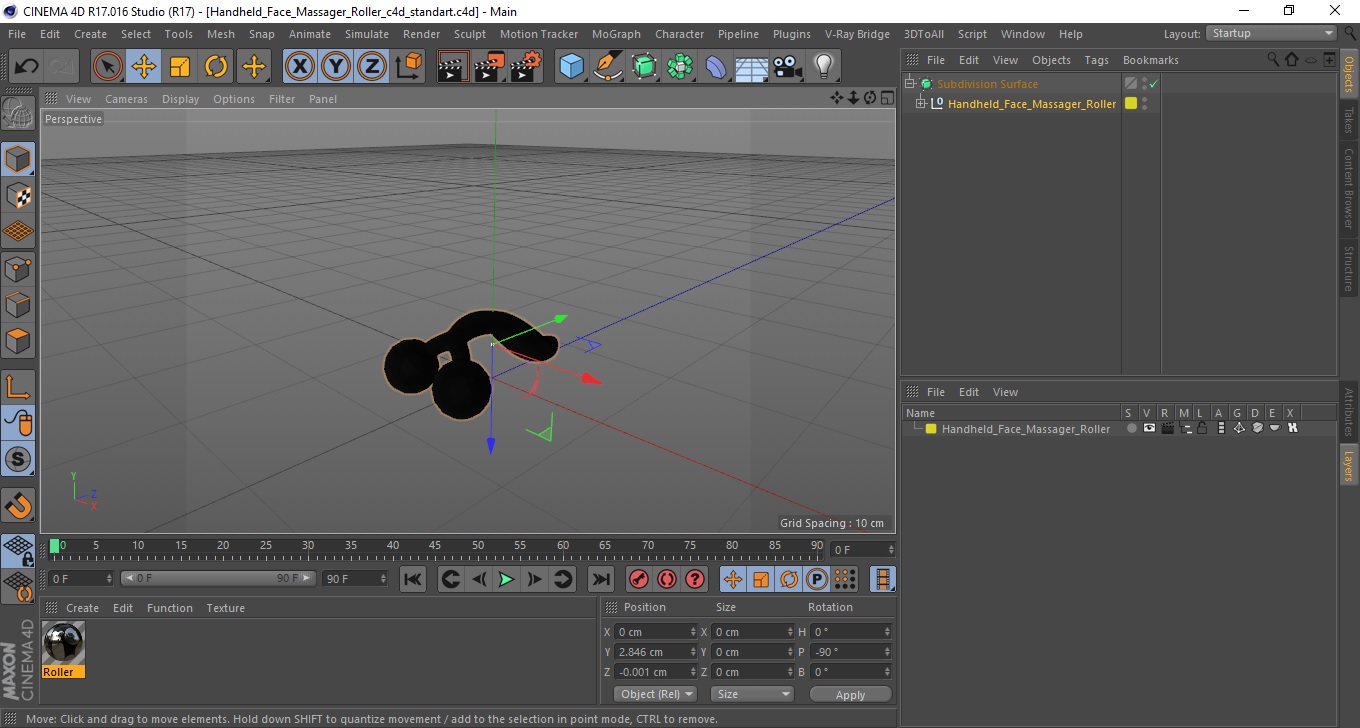Open the Array modeling objects icon

(680, 67)
